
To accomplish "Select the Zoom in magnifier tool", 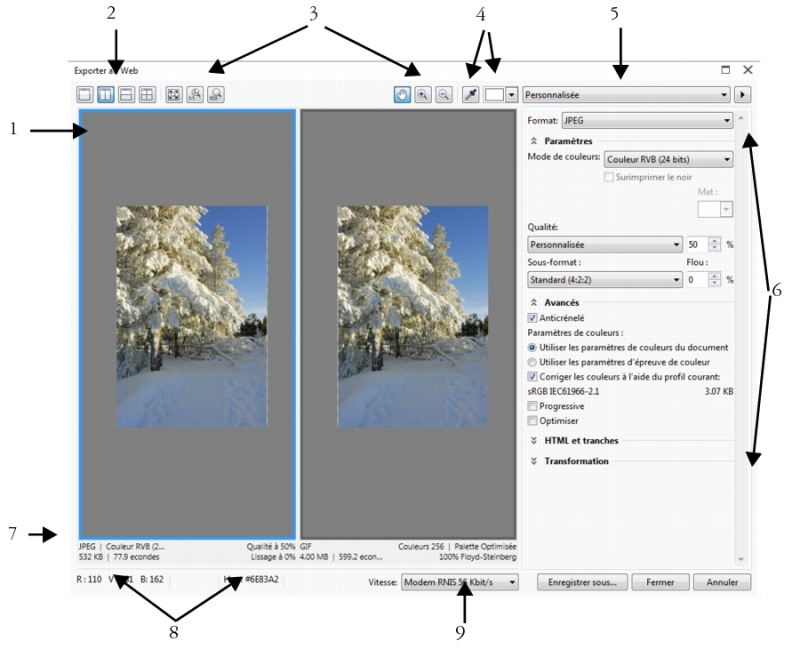I will (423, 94).
